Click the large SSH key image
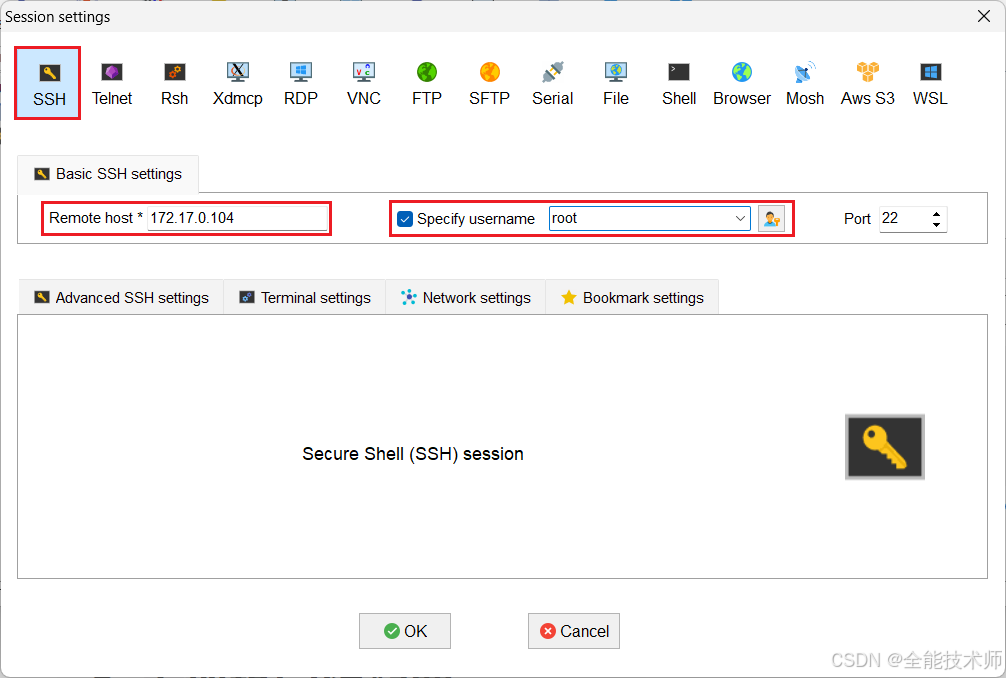This screenshot has width=1006, height=678. pyautogui.click(x=885, y=447)
